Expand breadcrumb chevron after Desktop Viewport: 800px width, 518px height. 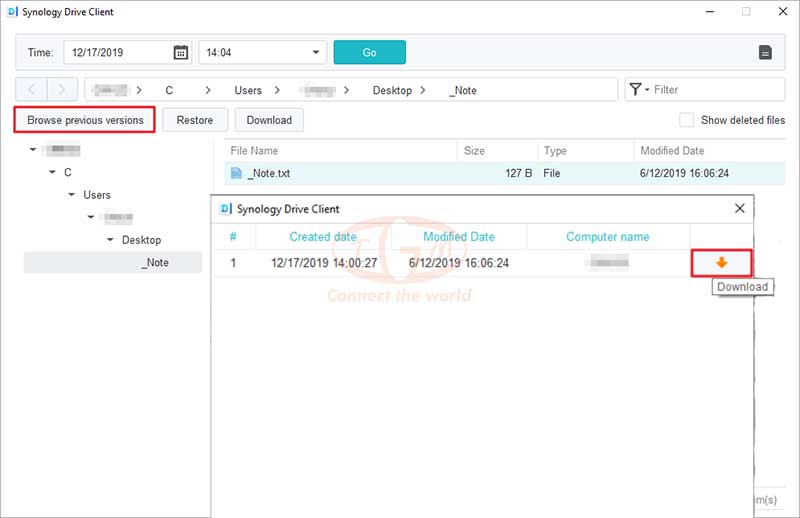click(422, 90)
